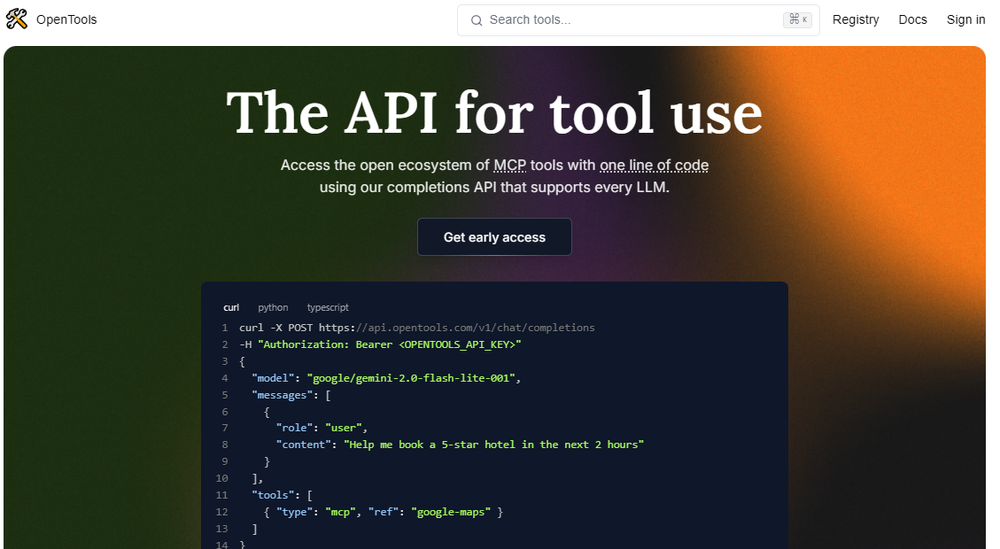Focus the Search tools input field
The width and height of the screenshot is (1000, 549).
pyautogui.click(x=638, y=20)
